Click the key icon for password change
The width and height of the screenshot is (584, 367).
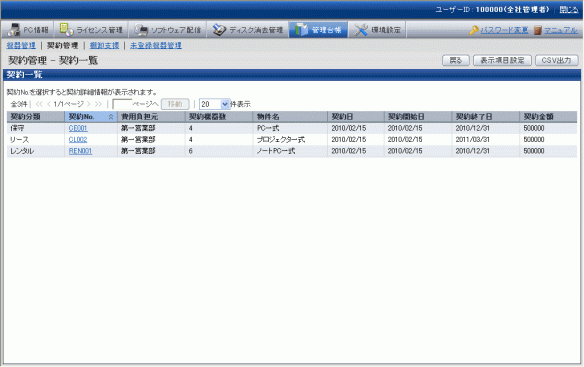tap(473, 30)
